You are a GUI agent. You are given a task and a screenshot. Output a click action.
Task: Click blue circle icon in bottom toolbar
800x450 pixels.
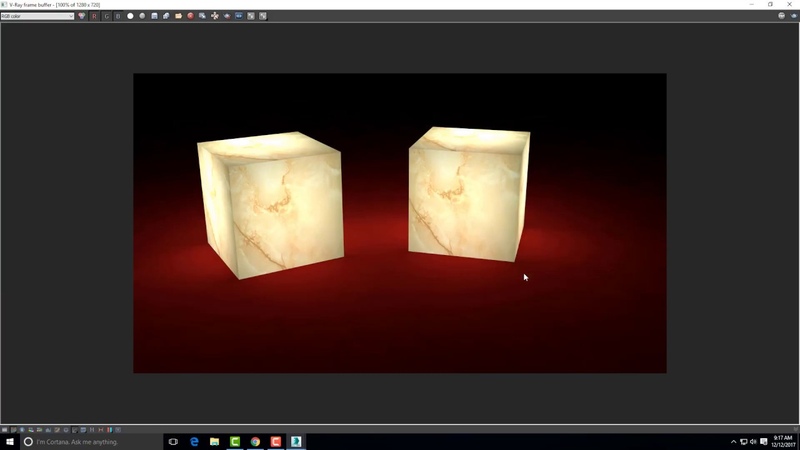[22, 430]
